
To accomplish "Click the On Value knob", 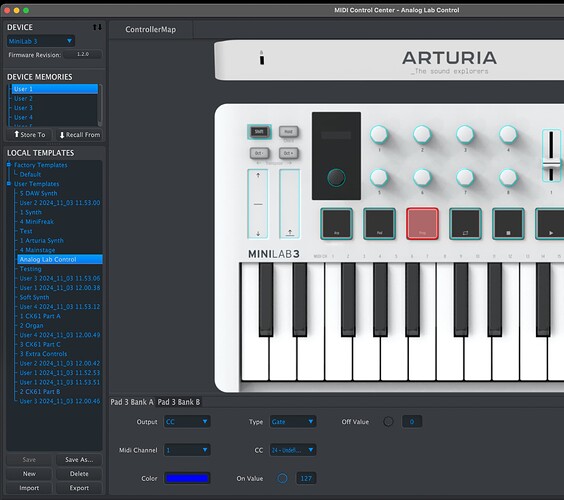I will (282, 478).
